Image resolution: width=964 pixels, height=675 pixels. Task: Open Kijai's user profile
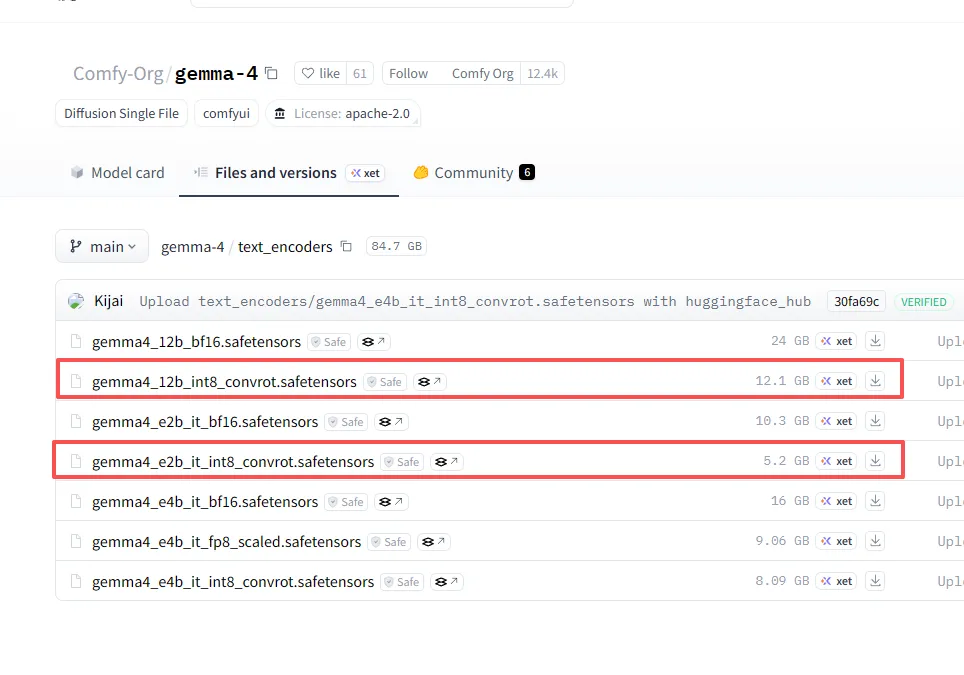tap(108, 301)
